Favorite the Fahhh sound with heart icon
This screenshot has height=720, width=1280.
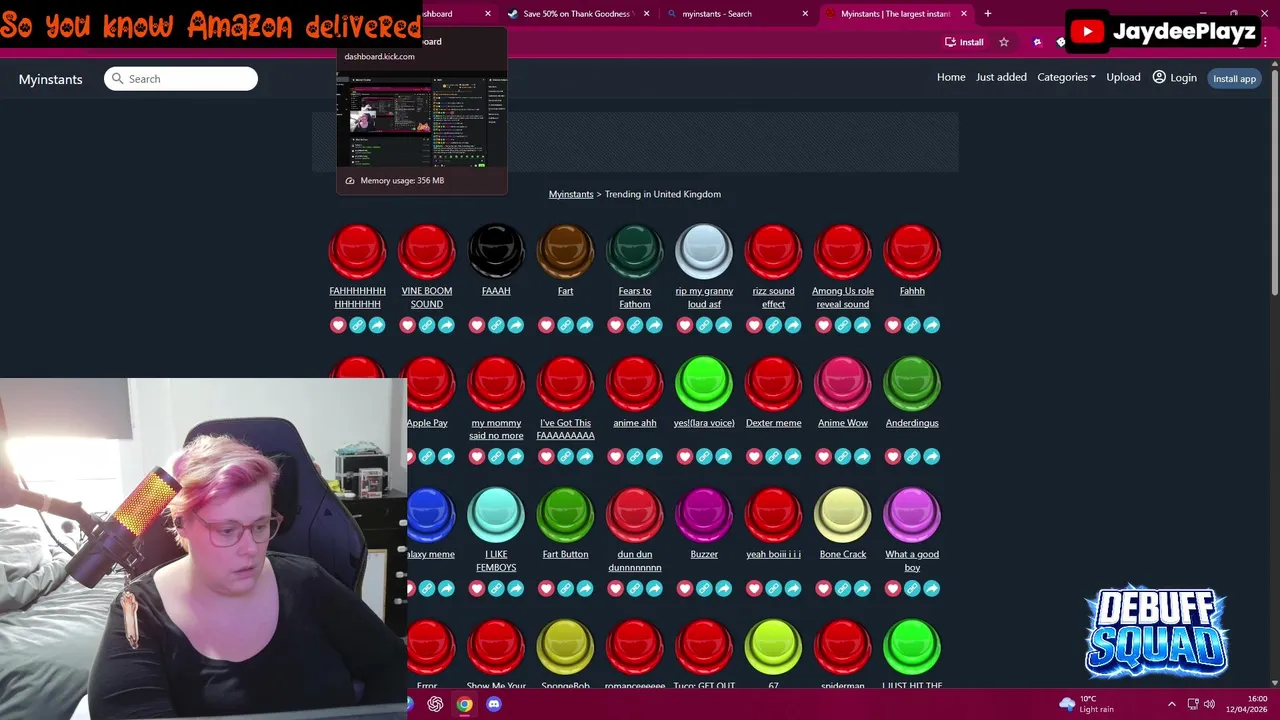click(893, 325)
